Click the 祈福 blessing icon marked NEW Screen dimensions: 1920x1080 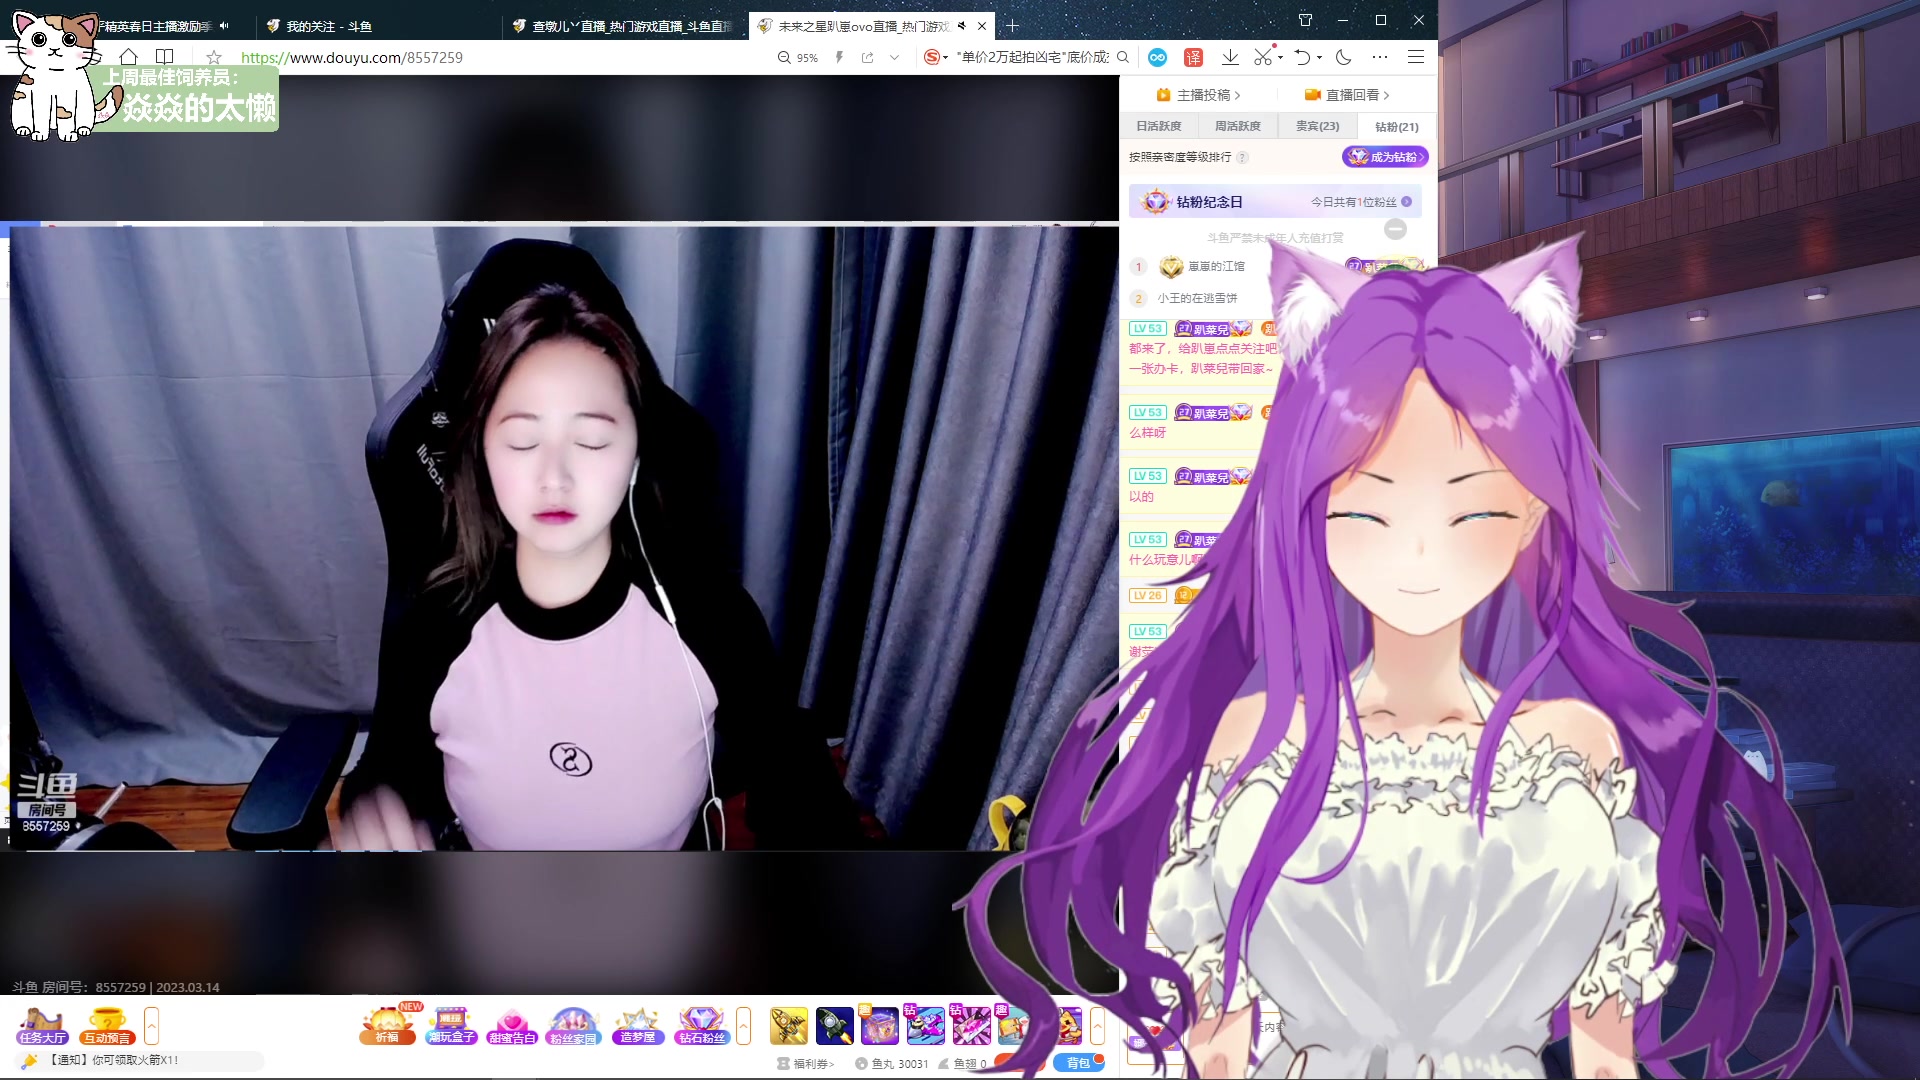388,1025
